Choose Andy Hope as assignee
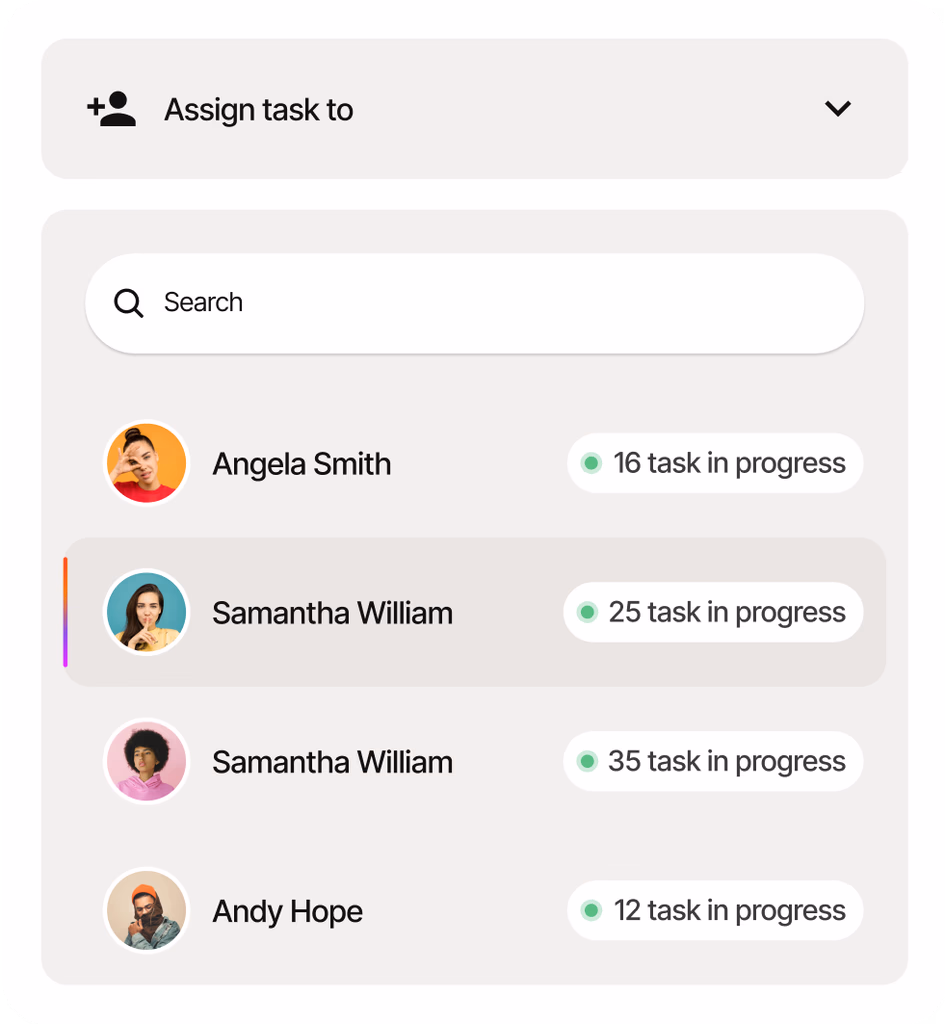This screenshot has width=945, height=1024. tap(287, 911)
